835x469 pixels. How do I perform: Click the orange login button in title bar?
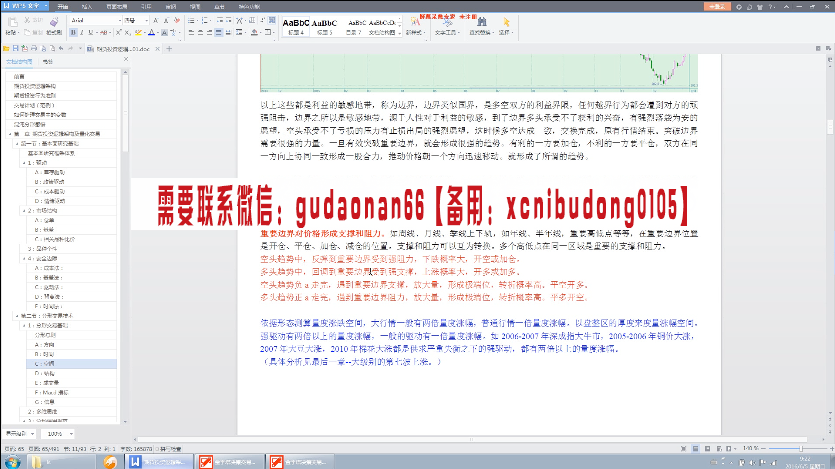(717, 6)
